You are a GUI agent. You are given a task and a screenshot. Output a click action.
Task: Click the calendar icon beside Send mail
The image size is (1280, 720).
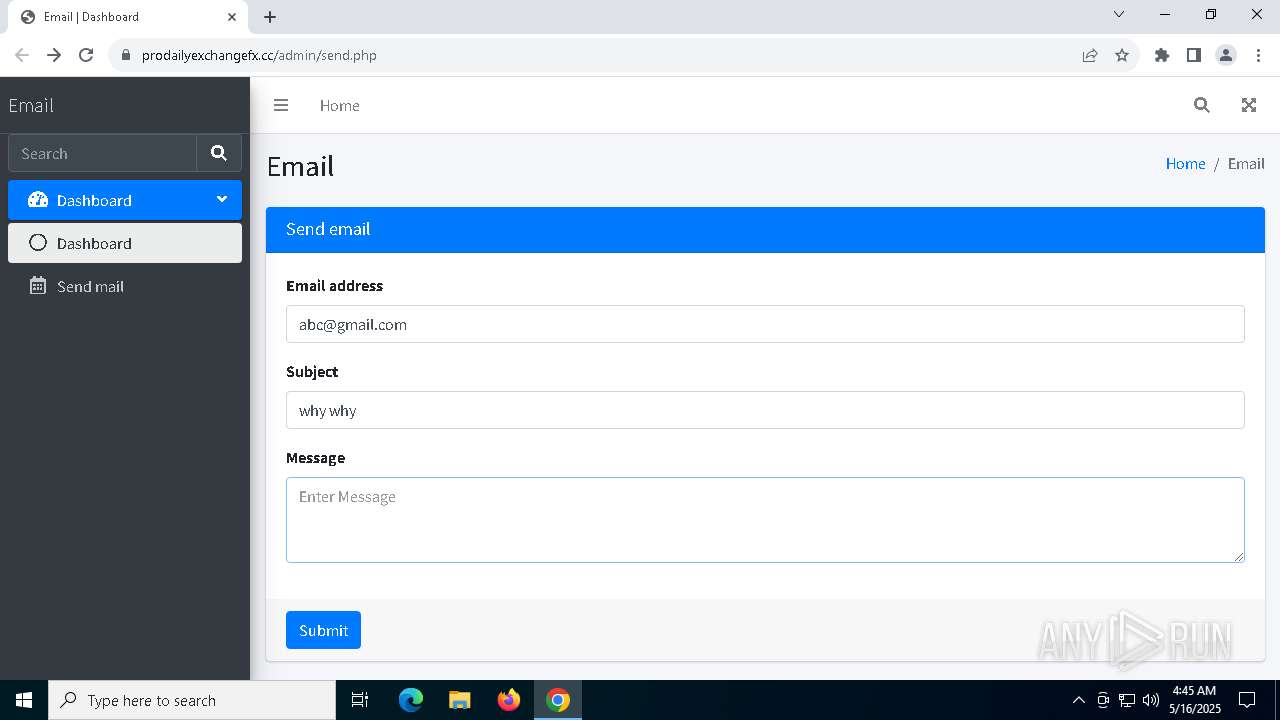pyautogui.click(x=38, y=286)
